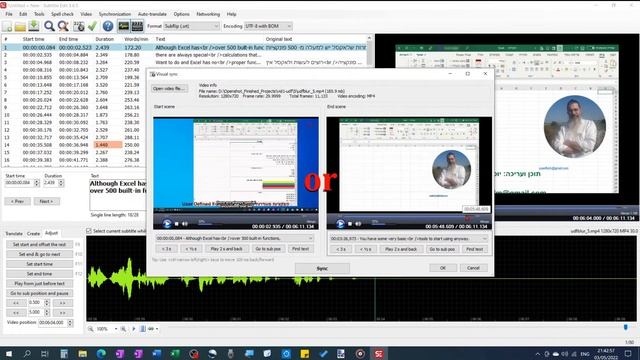Screen dimensions: 640x360
Task: Switch to the Create tab
Action: point(33,233)
